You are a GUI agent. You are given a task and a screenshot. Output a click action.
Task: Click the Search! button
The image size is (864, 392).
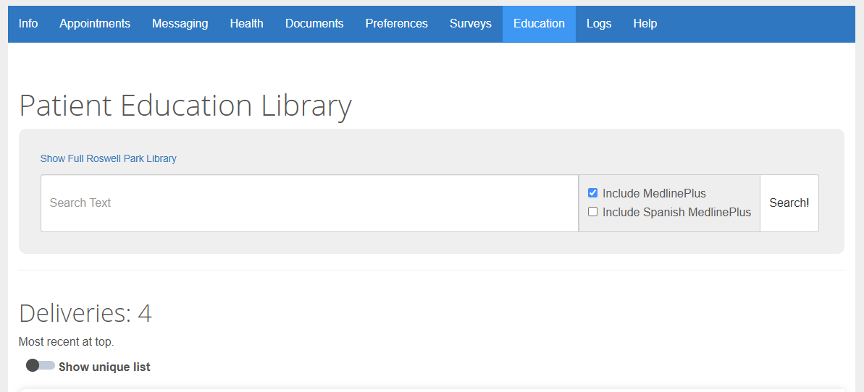789,203
